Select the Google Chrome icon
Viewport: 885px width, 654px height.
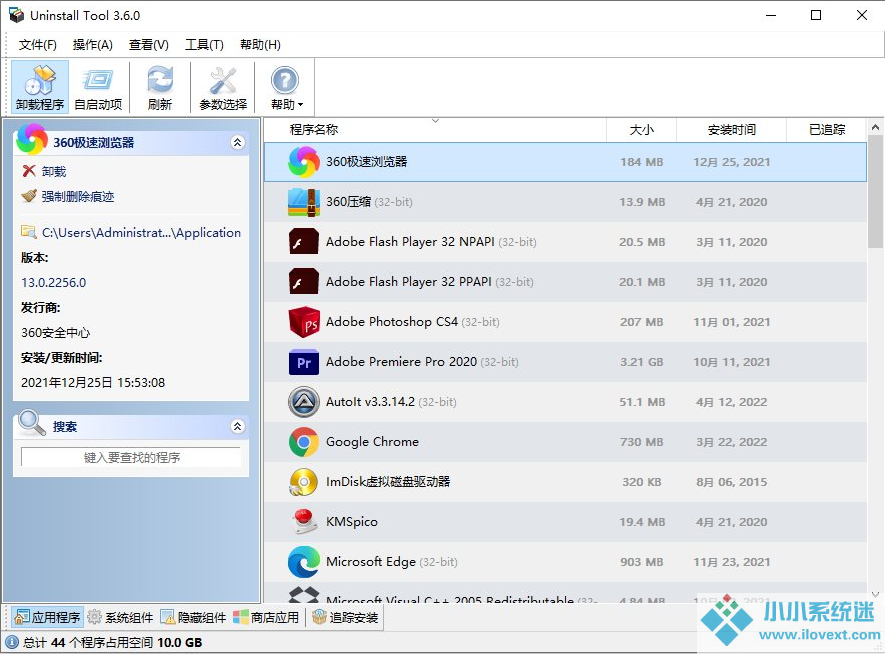[304, 442]
